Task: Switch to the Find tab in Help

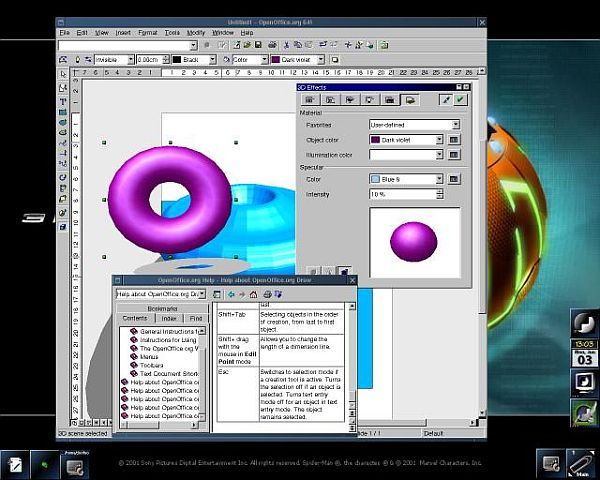Action: click(x=195, y=318)
